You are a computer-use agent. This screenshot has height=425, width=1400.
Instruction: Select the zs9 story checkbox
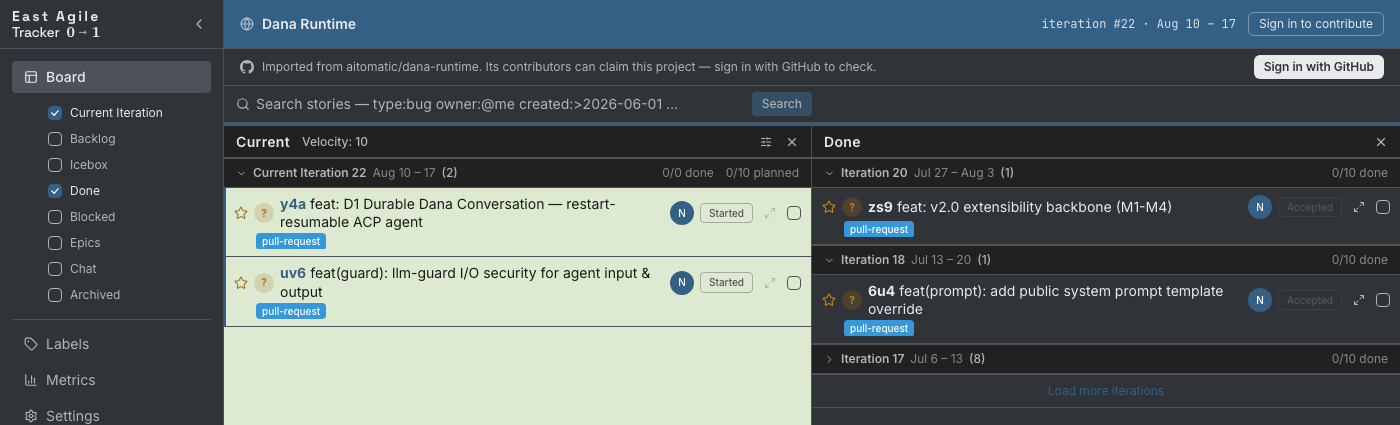(1383, 207)
